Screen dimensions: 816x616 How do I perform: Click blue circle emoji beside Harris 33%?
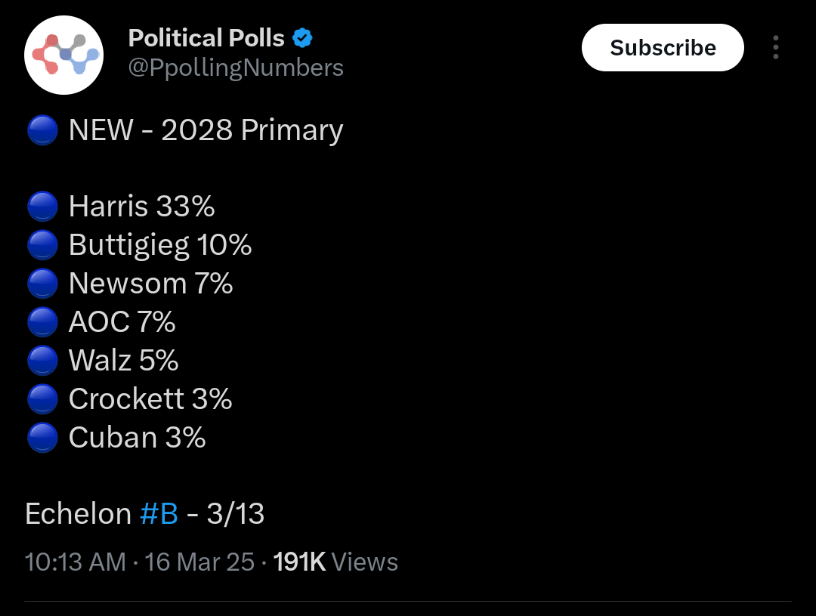42,207
